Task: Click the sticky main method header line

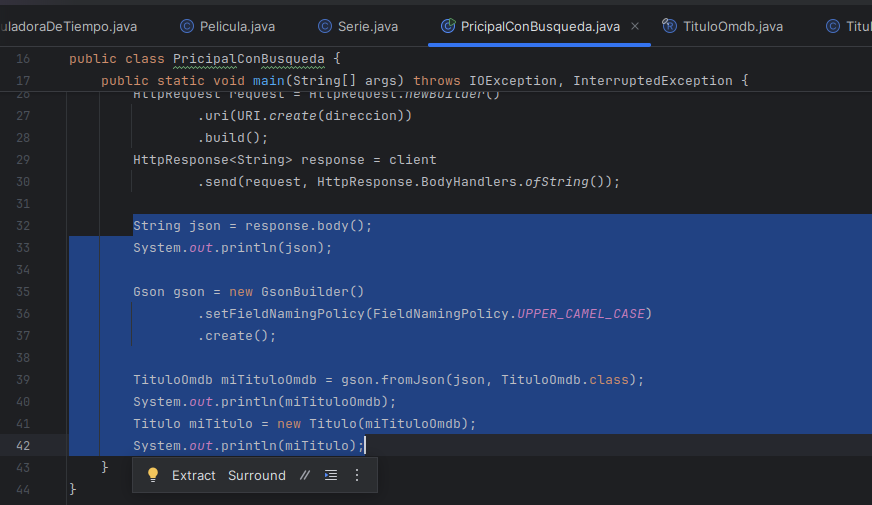Action: click(425, 81)
